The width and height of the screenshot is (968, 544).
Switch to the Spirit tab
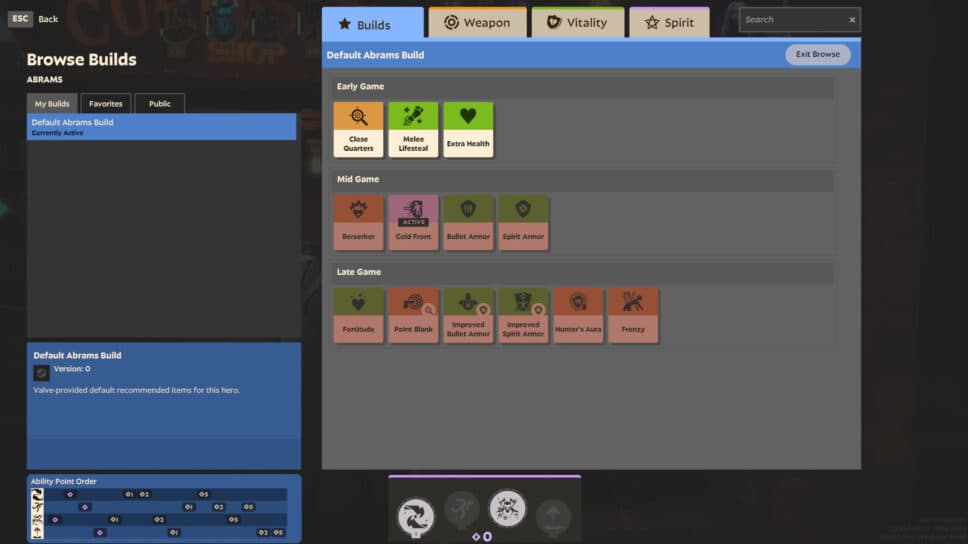(x=669, y=23)
